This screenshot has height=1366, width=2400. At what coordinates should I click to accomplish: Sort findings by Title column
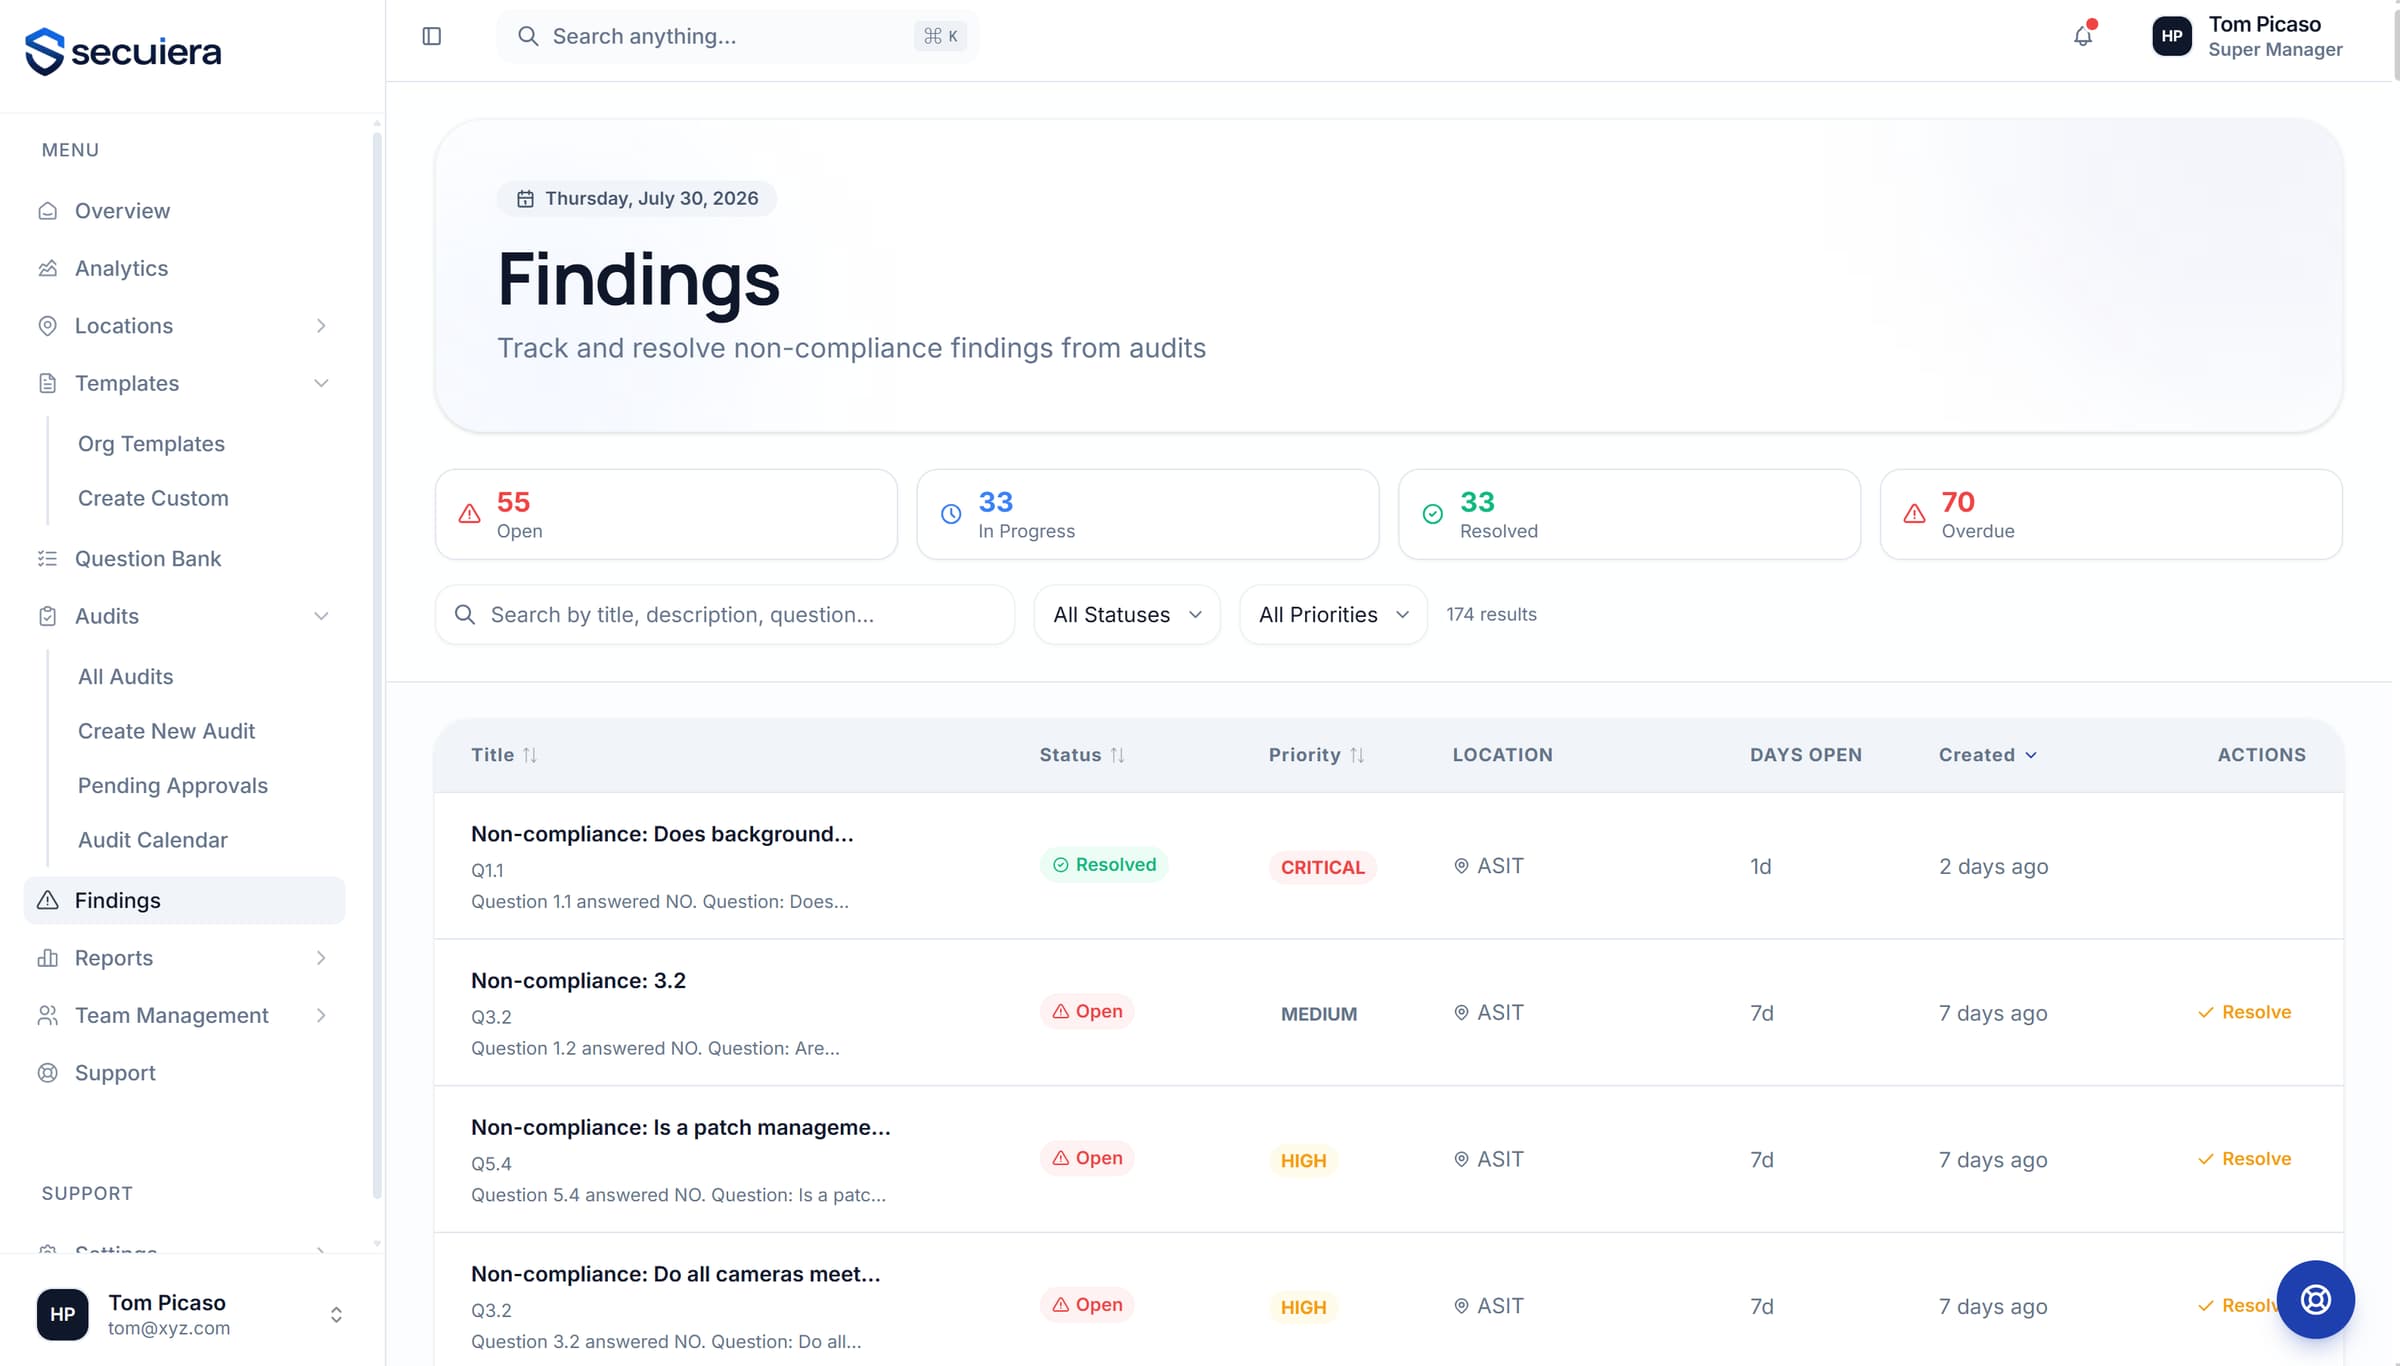click(x=504, y=755)
